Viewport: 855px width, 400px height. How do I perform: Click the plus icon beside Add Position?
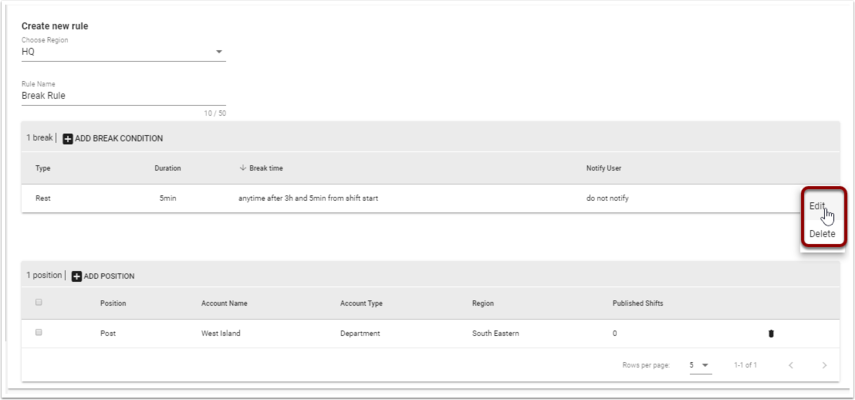[77, 277]
